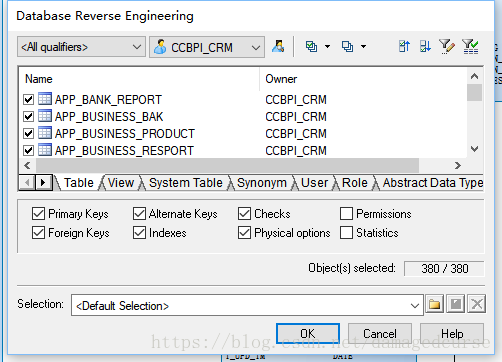502x362 pixels.
Task: Click the Select All toolbar icon
Action: 312,46
